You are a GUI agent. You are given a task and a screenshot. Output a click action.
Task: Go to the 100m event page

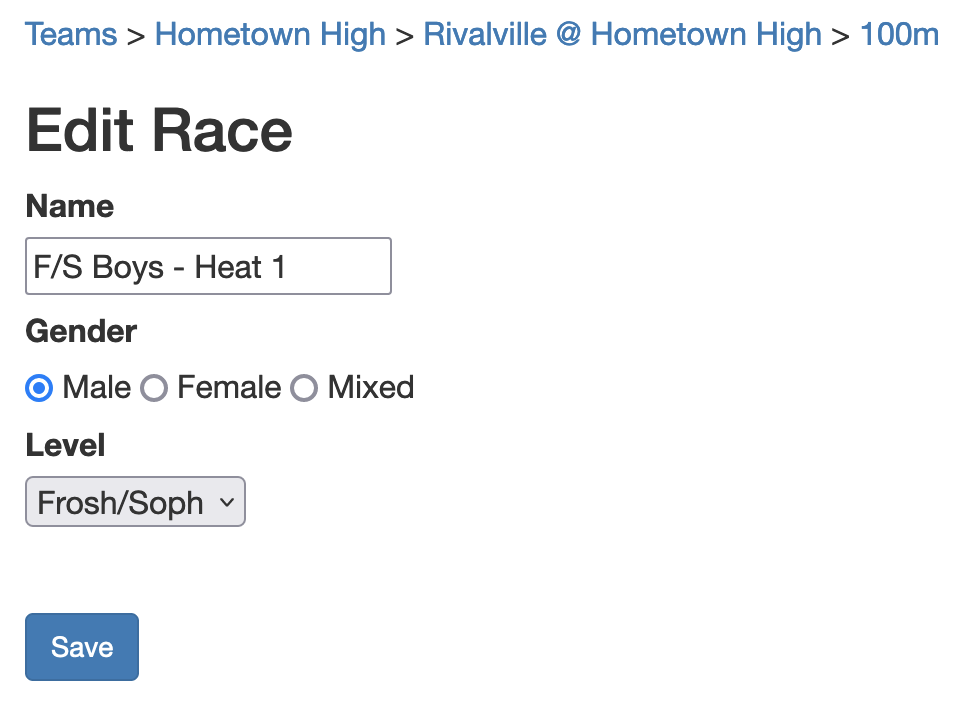pos(898,34)
